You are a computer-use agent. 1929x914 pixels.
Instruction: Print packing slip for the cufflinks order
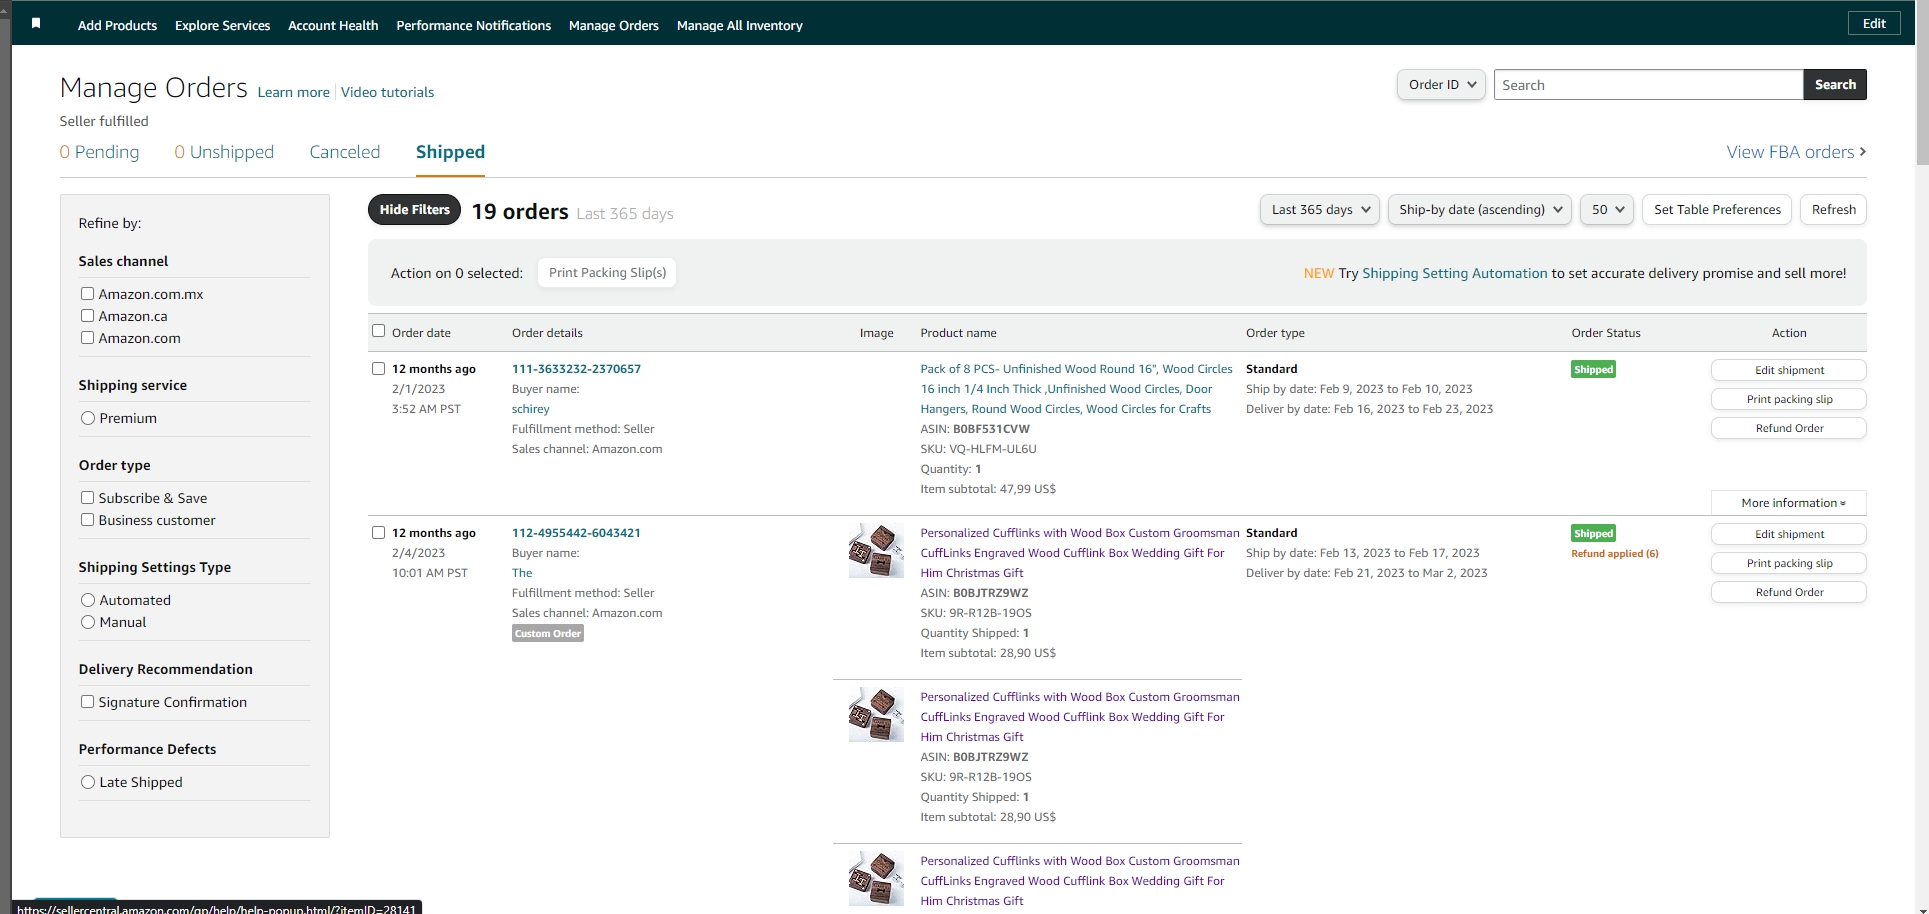pyautogui.click(x=1789, y=563)
